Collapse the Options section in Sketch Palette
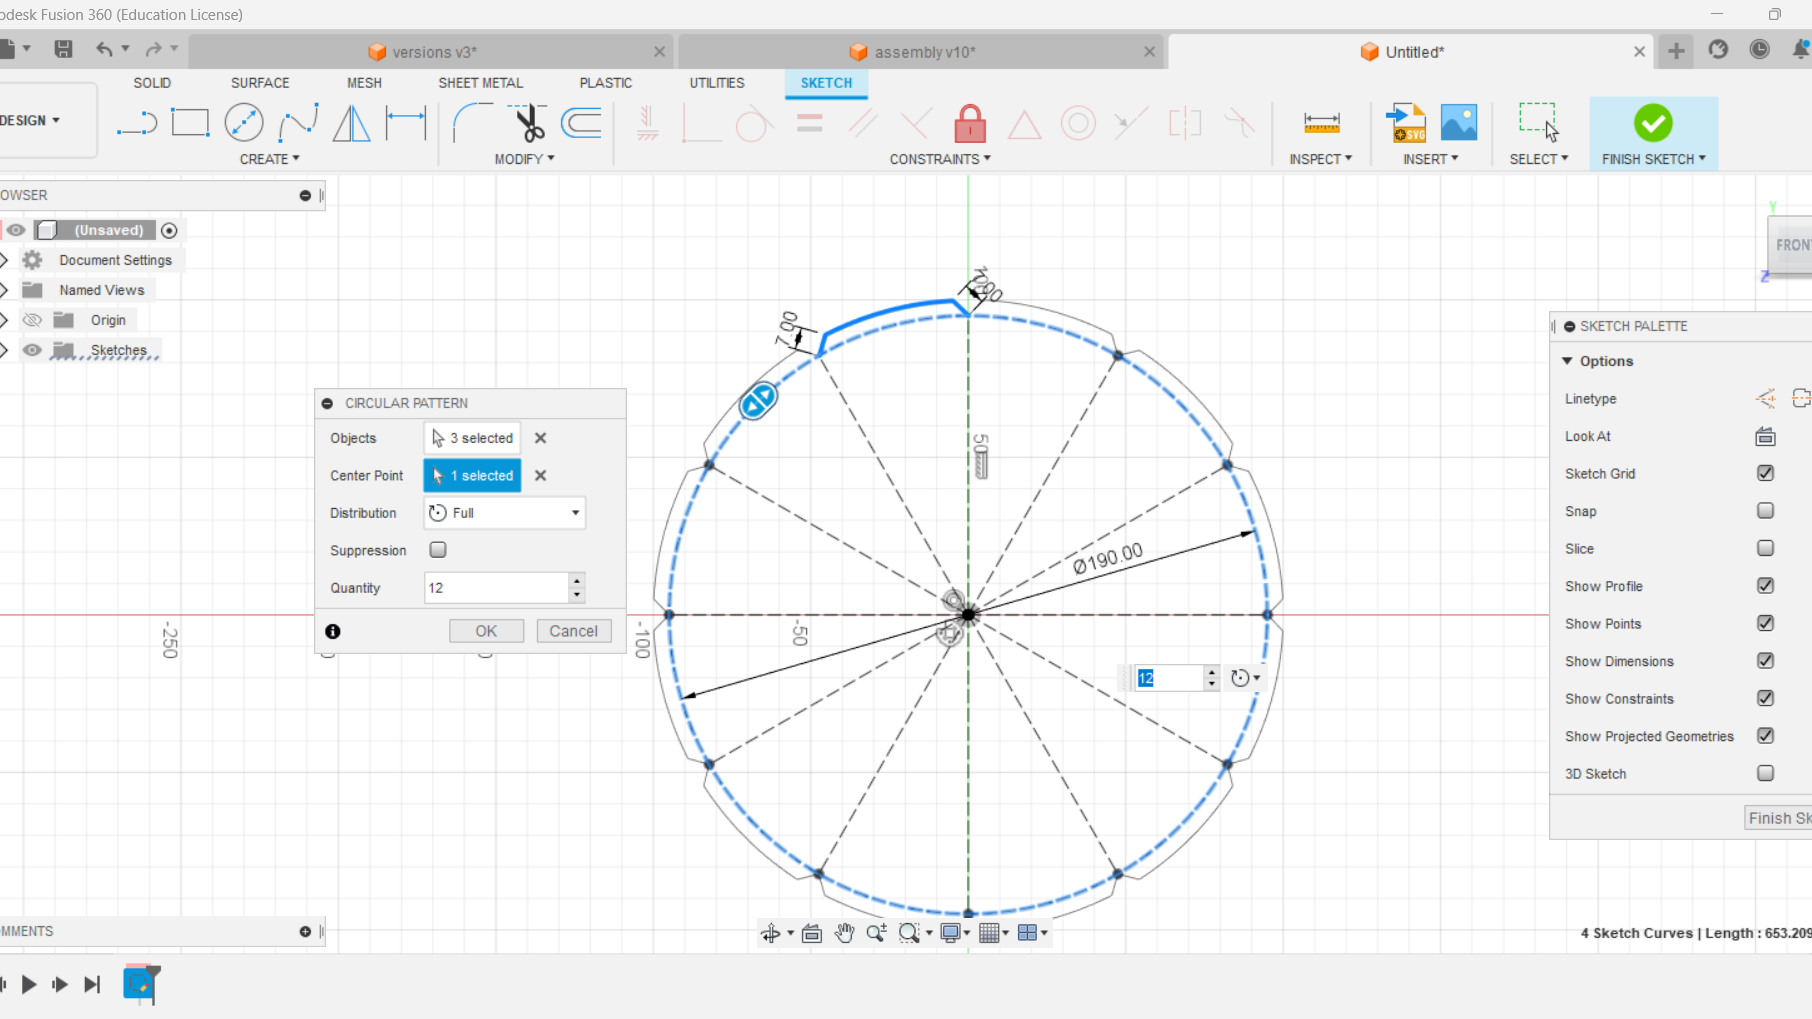This screenshot has height=1019, width=1812. click(x=1567, y=361)
